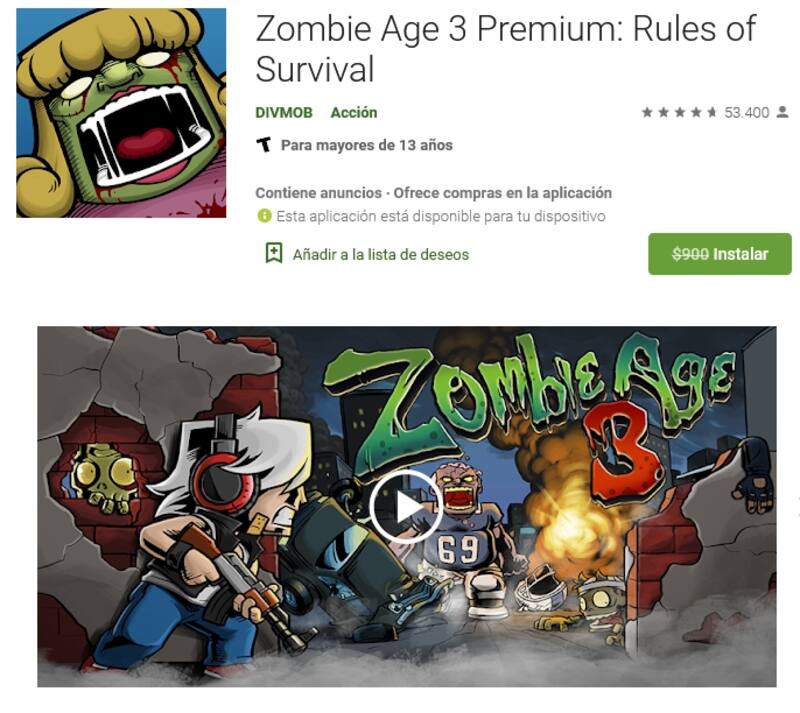The height and width of the screenshot is (713, 800).
Task: Click the Zombie Age 3 trailer thumbnail artwork
Action: (407, 506)
